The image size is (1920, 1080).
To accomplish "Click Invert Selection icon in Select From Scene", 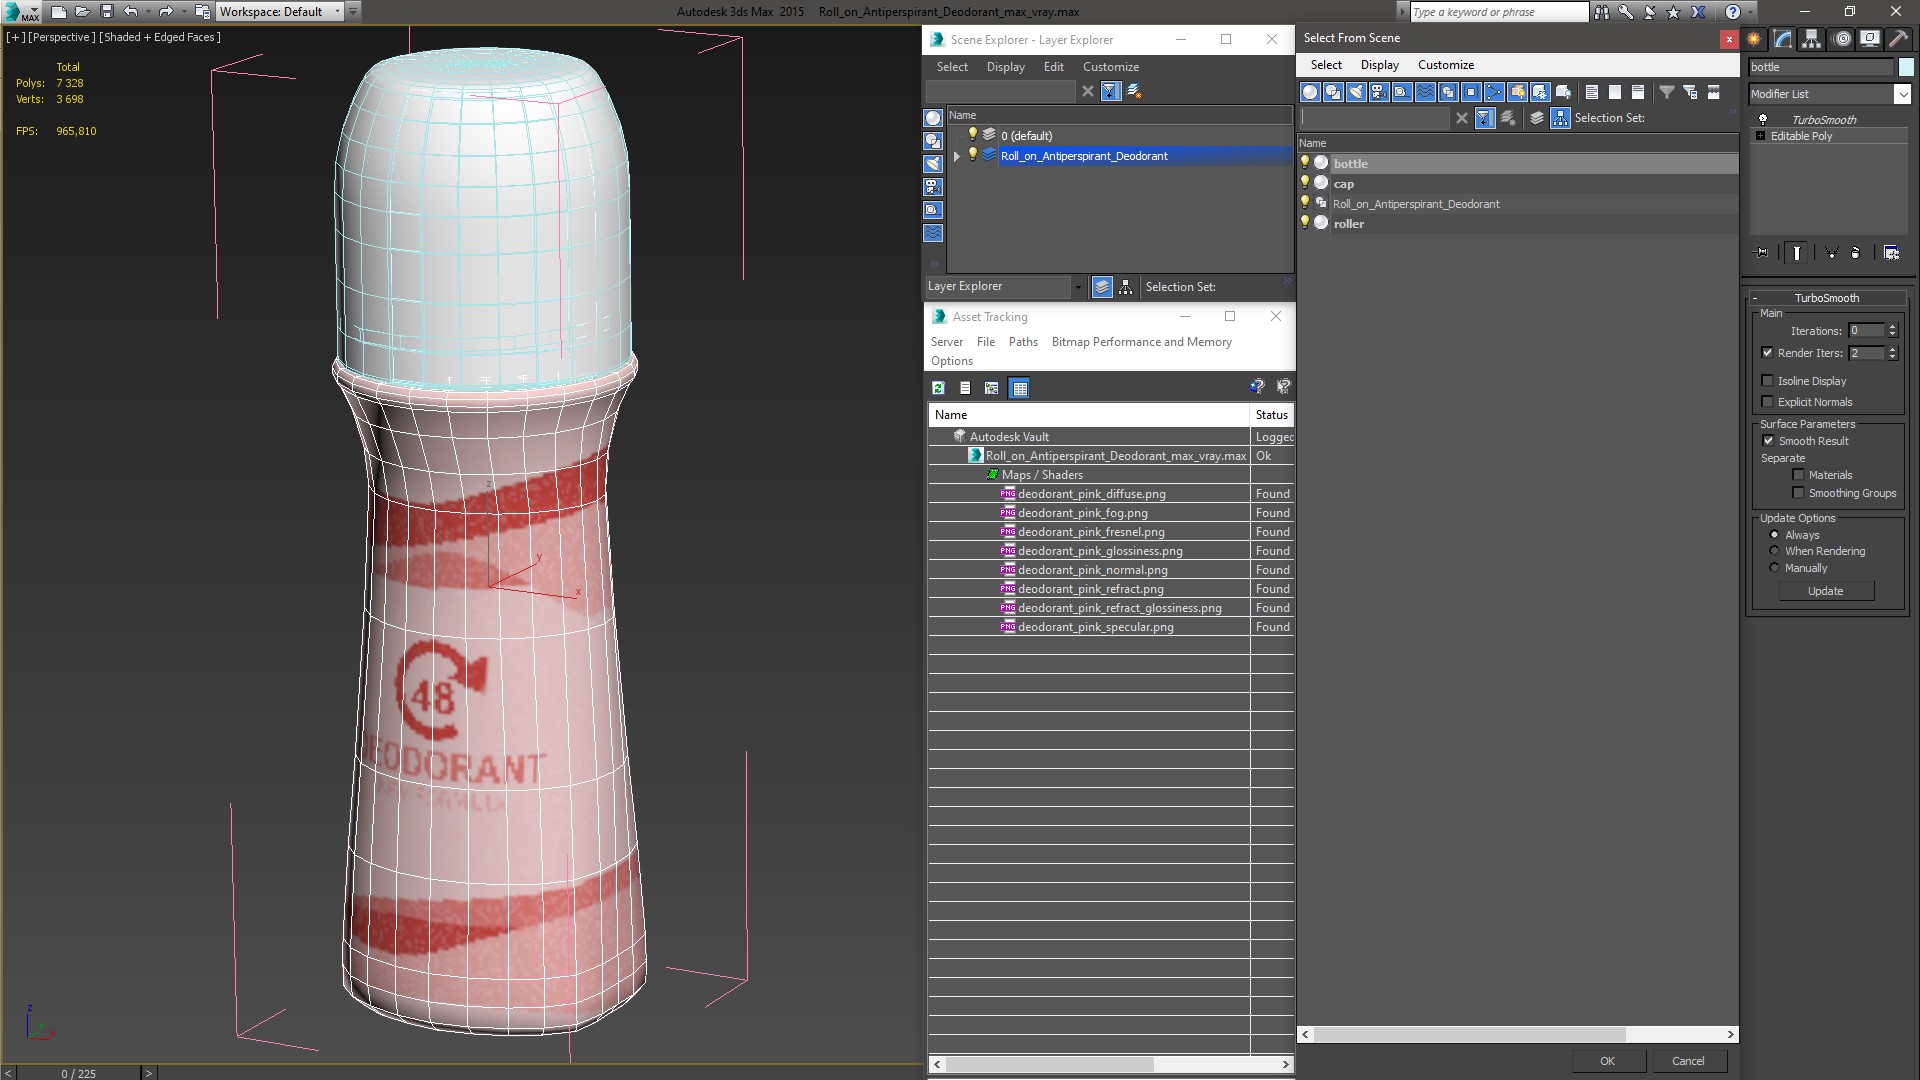I will 1638,92.
